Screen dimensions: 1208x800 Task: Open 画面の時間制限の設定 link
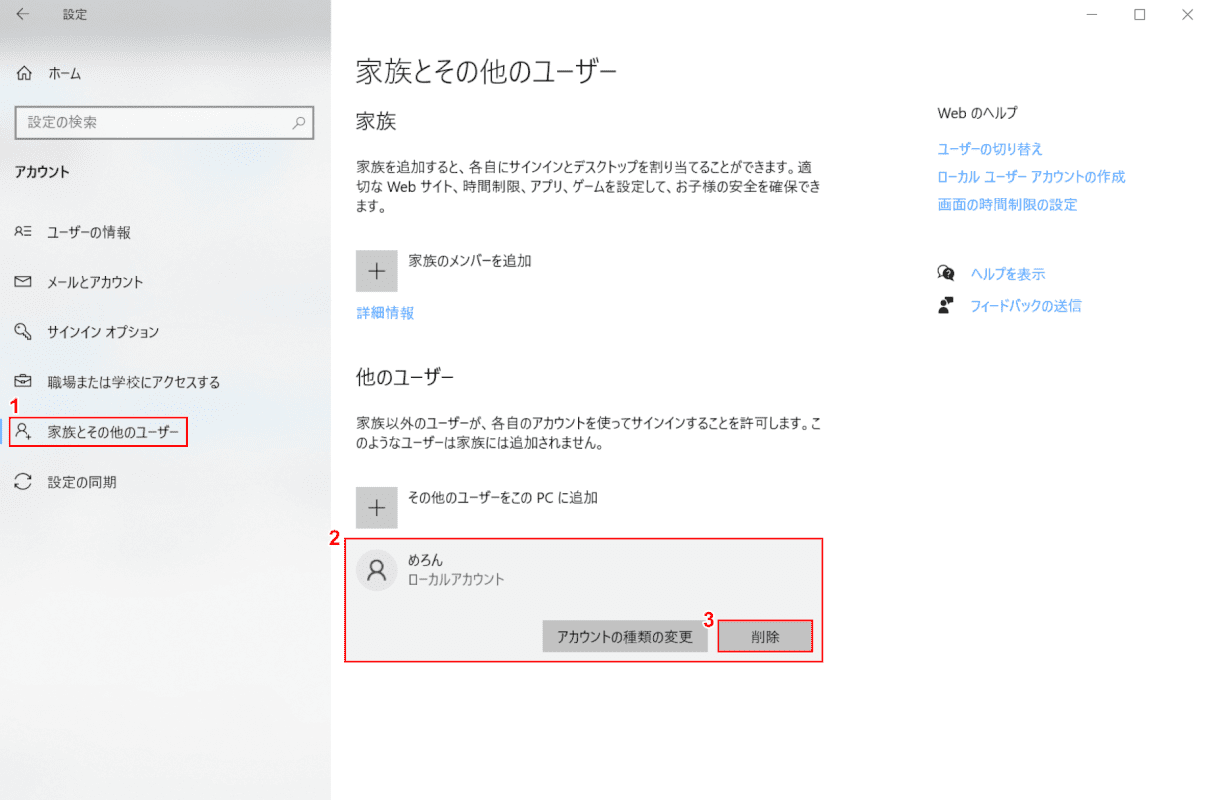[x=1007, y=205]
